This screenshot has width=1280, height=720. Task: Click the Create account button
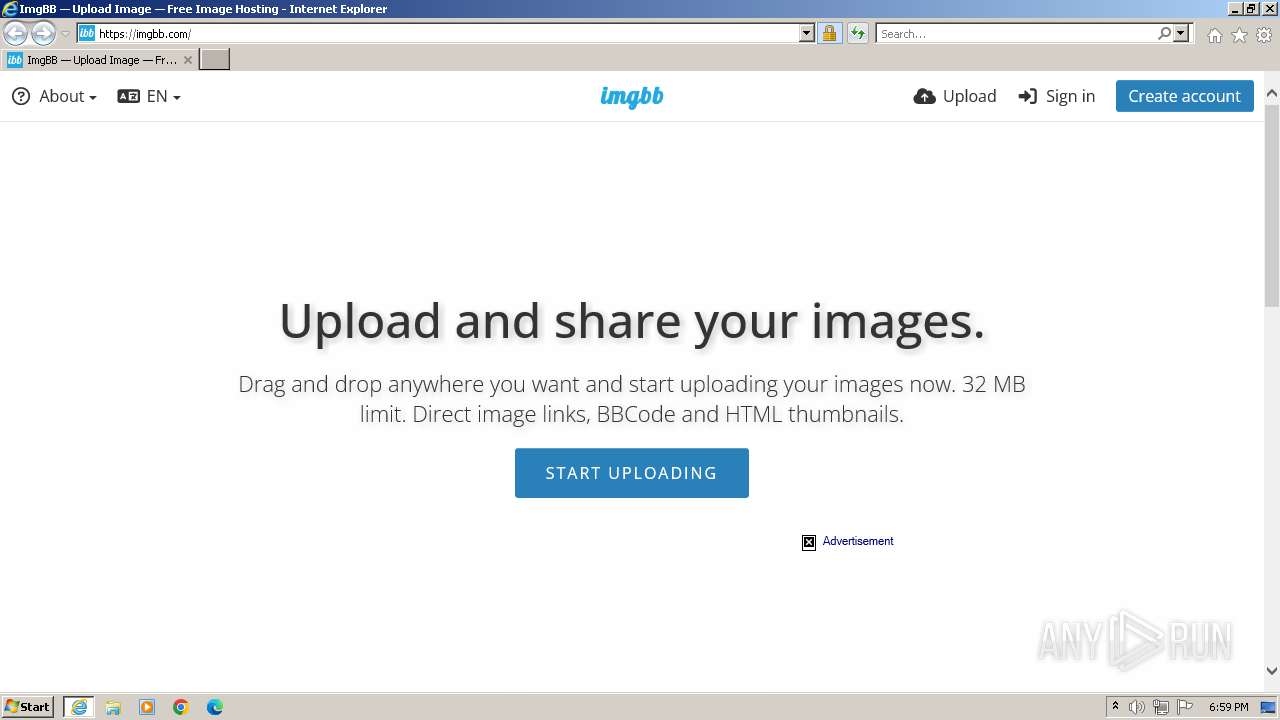pos(1184,96)
